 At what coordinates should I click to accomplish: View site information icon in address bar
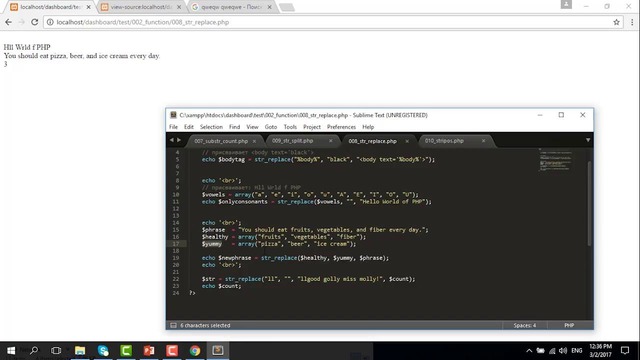point(50,22)
